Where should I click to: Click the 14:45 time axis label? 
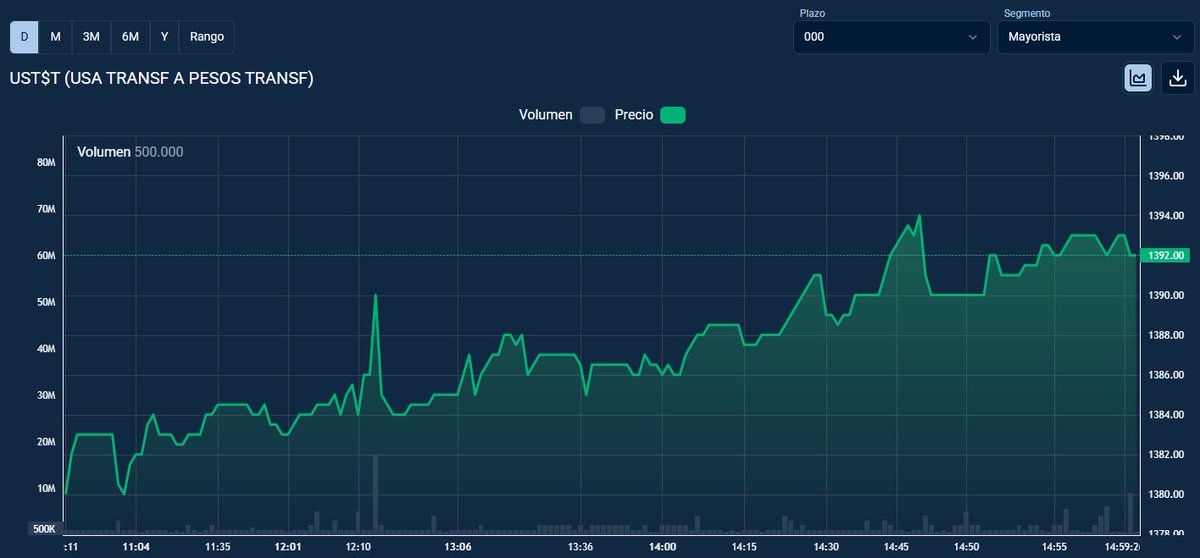(897, 547)
